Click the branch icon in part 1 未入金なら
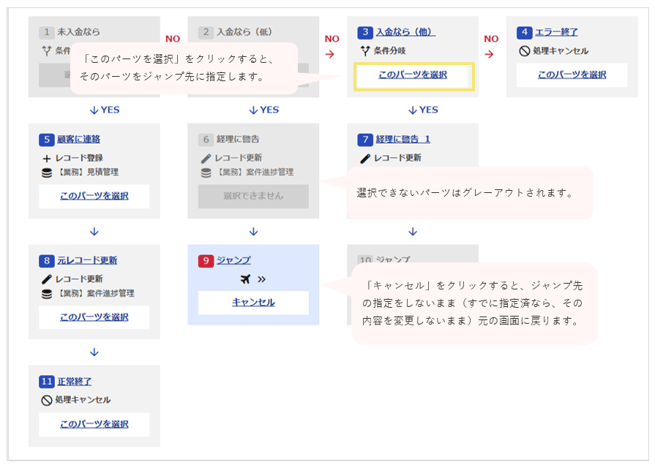 point(47,51)
